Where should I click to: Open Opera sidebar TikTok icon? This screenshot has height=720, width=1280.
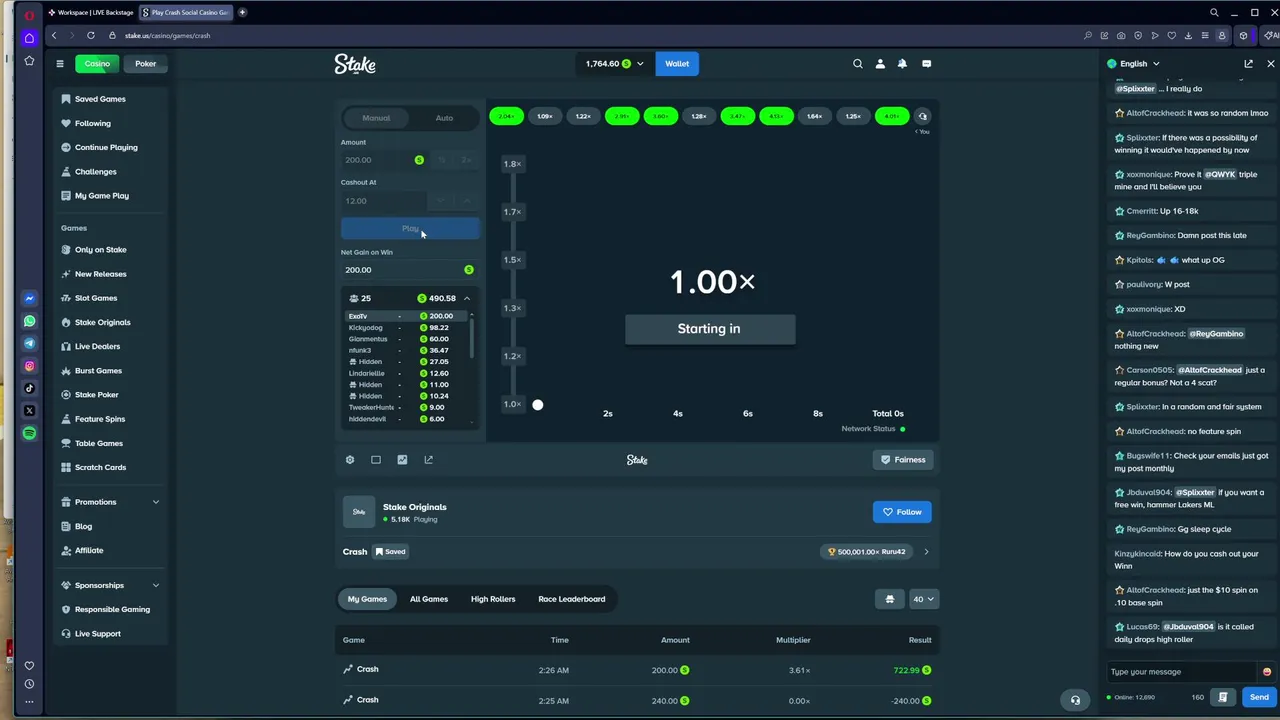29,388
